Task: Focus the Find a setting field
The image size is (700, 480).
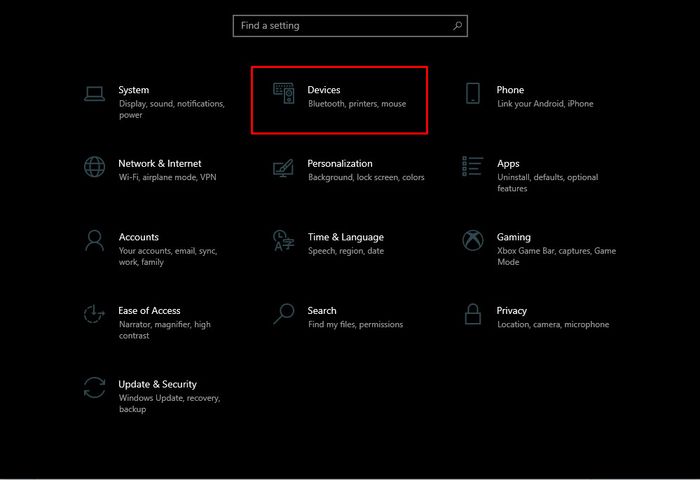Action: pos(350,26)
